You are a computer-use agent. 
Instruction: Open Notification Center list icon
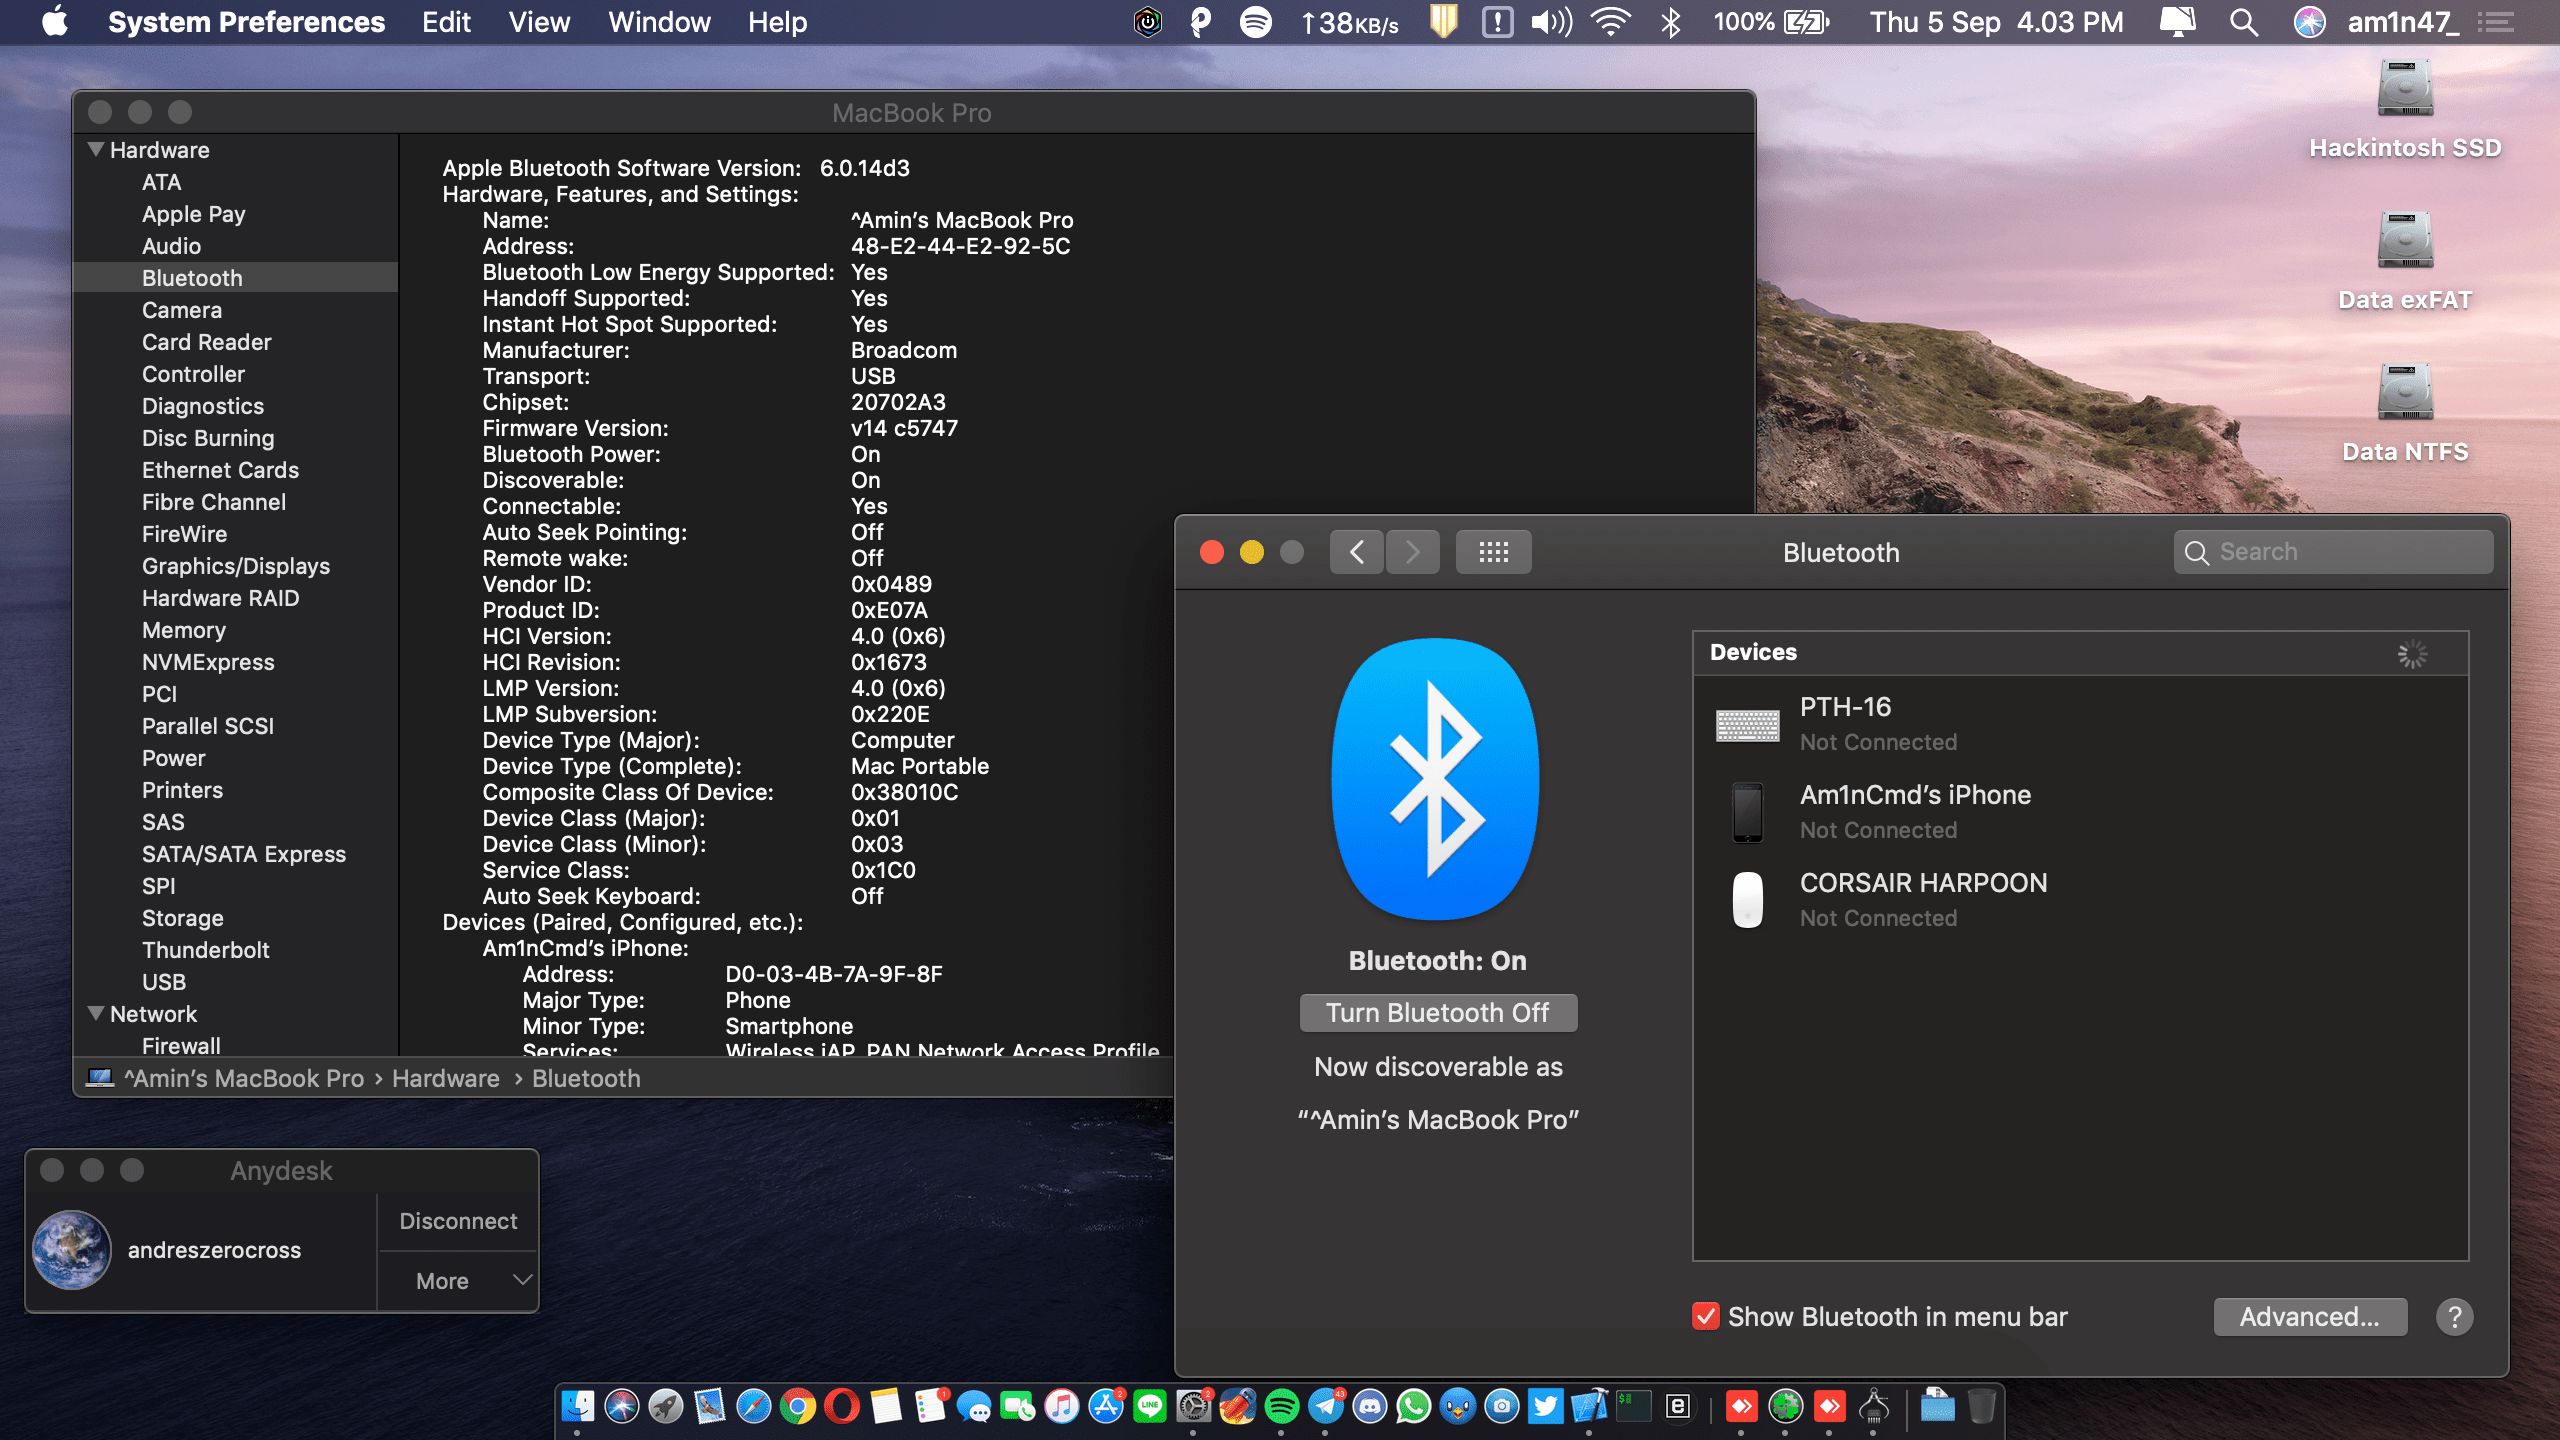(x=2496, y=22)
